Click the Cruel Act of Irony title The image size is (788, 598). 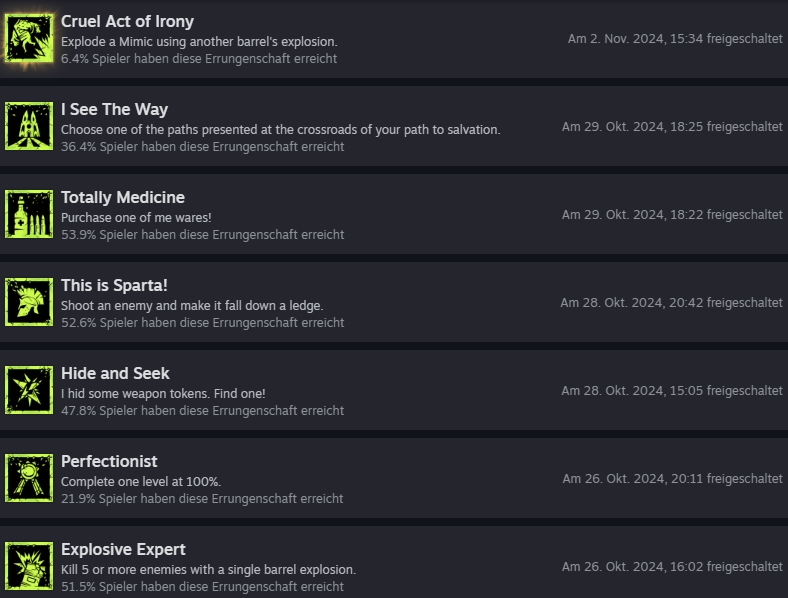coord(127,22)
